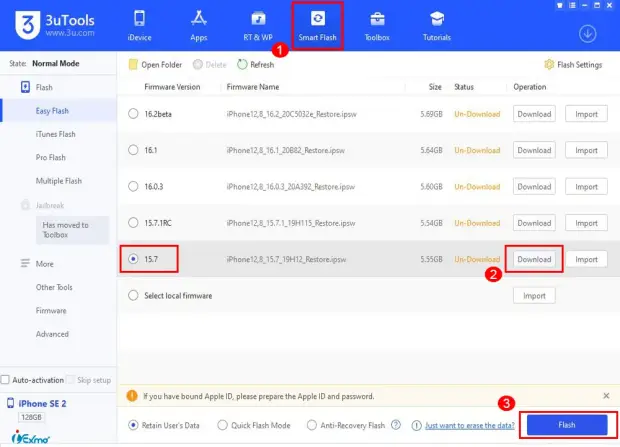The height and width of the screenshot is (447, 620).
Task: Download the 16.1 firmware
Action: pyautogui.click(x=534, y=150)
